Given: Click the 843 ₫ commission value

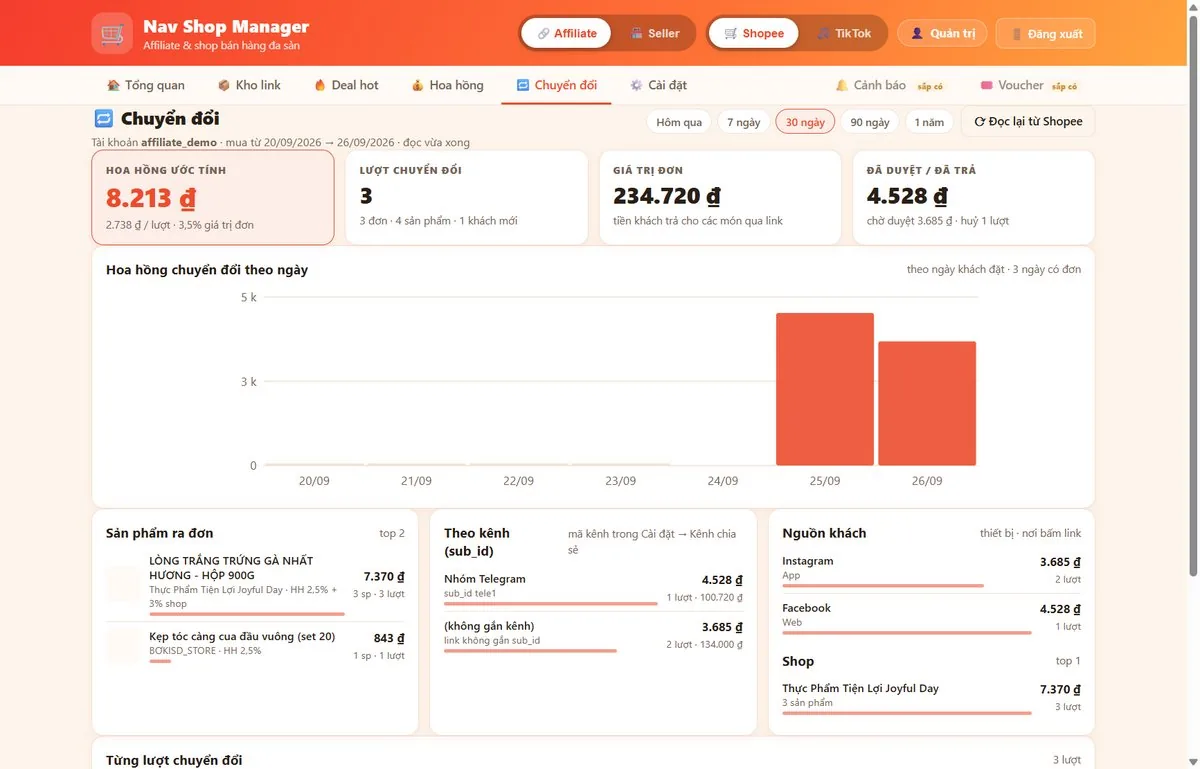Looking at the screenshot, I should coord(389,638).
